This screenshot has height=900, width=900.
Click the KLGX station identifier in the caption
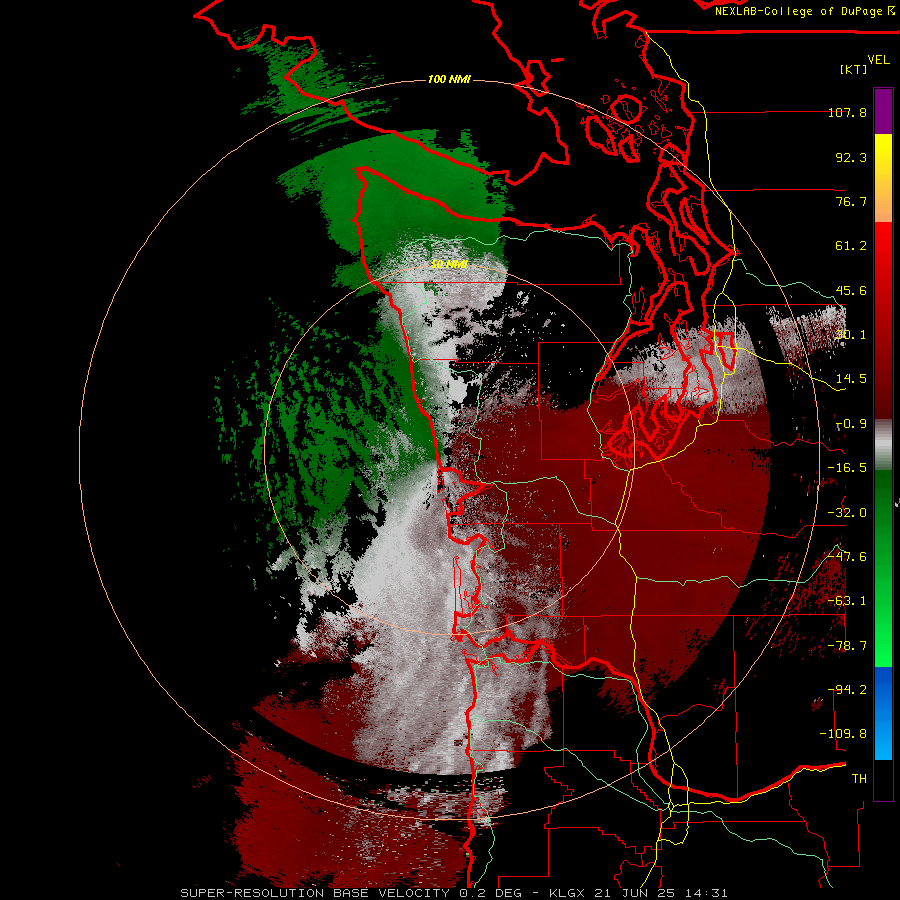(x=567, y=893)
